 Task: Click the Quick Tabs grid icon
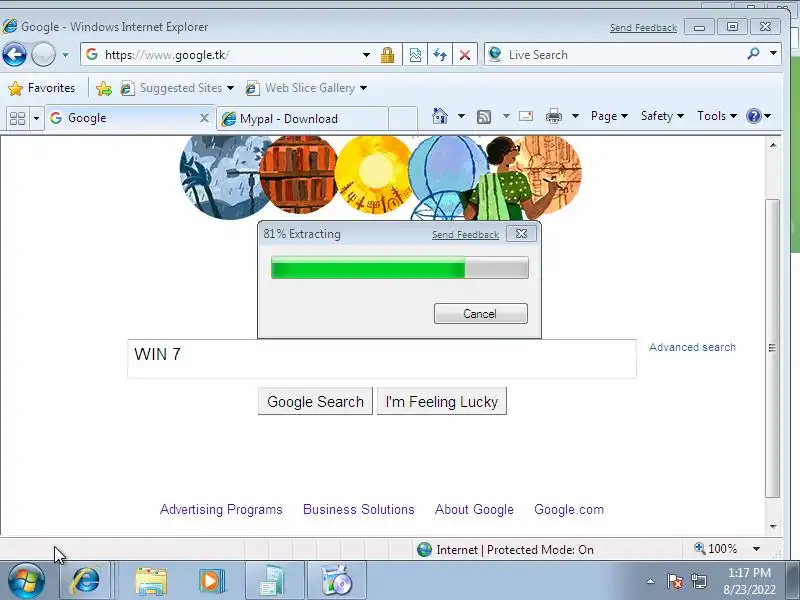click(x=17, y=118)
